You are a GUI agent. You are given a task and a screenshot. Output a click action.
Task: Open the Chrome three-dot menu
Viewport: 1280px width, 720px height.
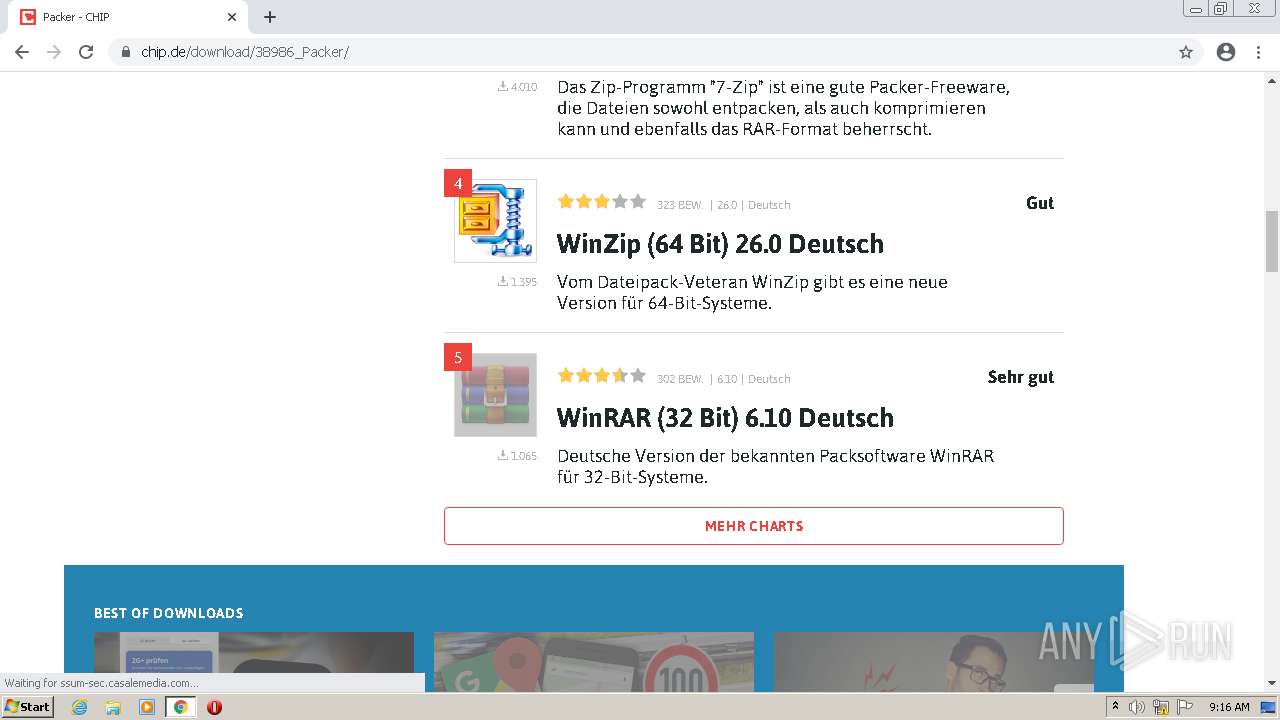[x=1258, y=52]
